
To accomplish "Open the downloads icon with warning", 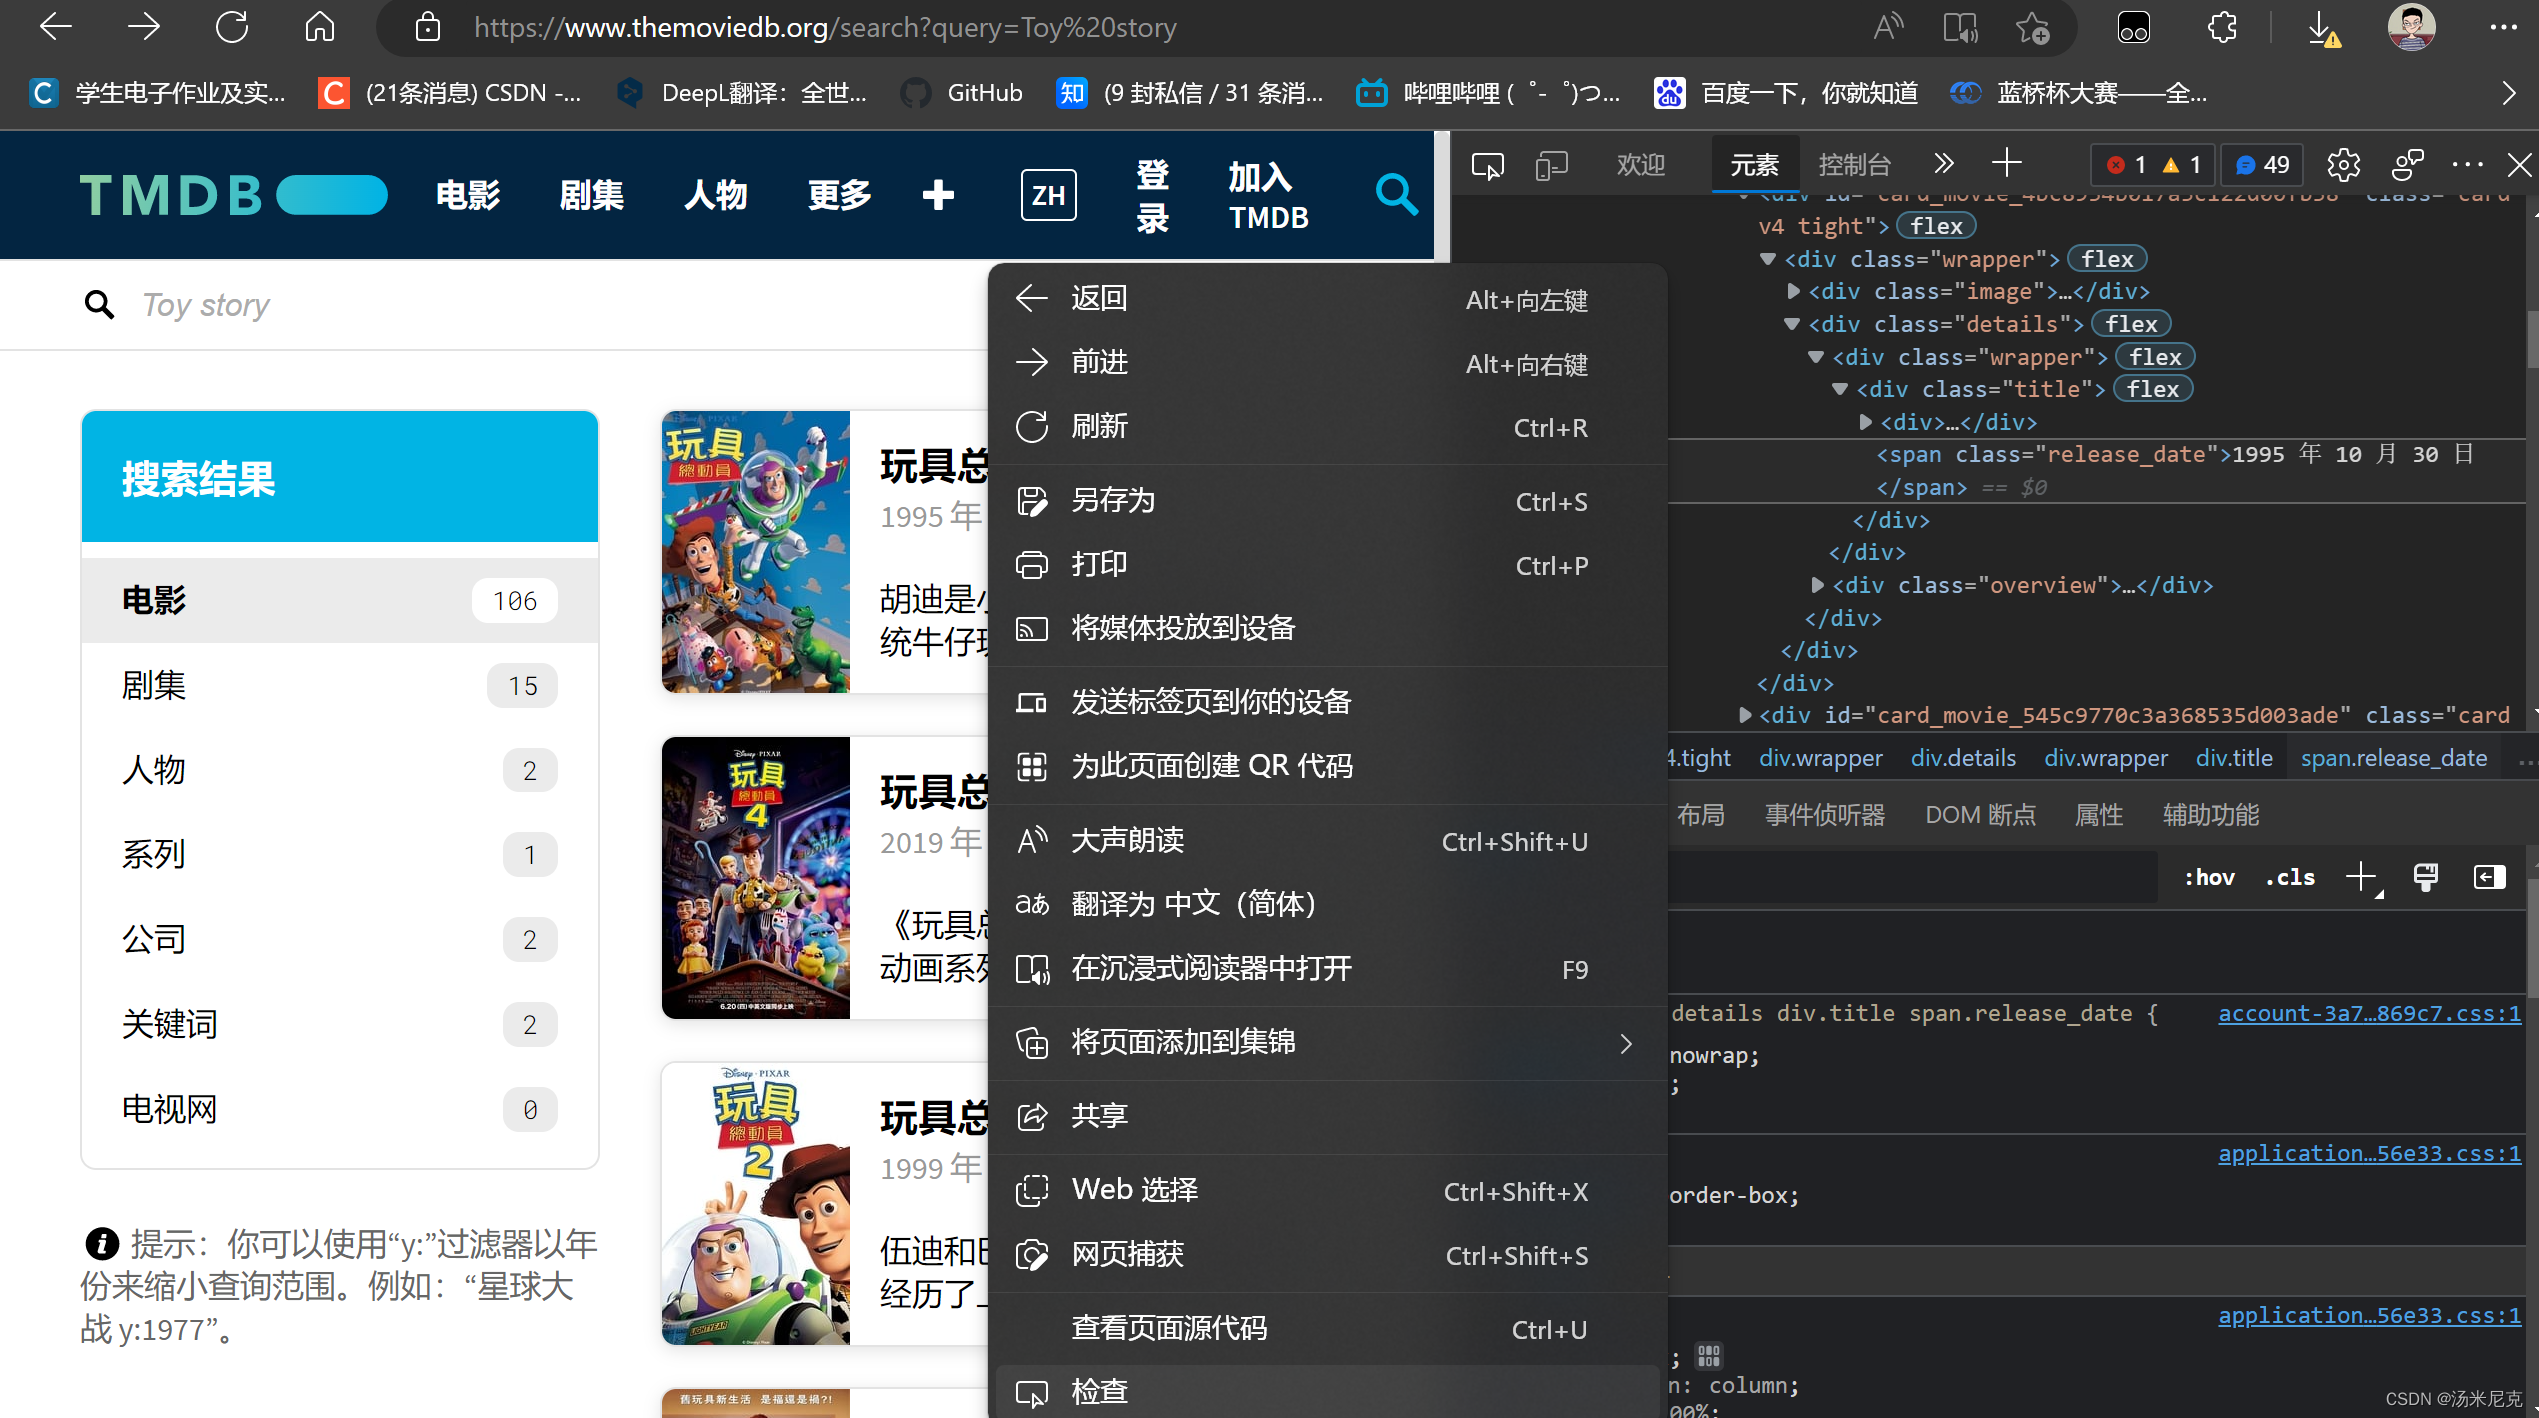I will coord(2323,29).
